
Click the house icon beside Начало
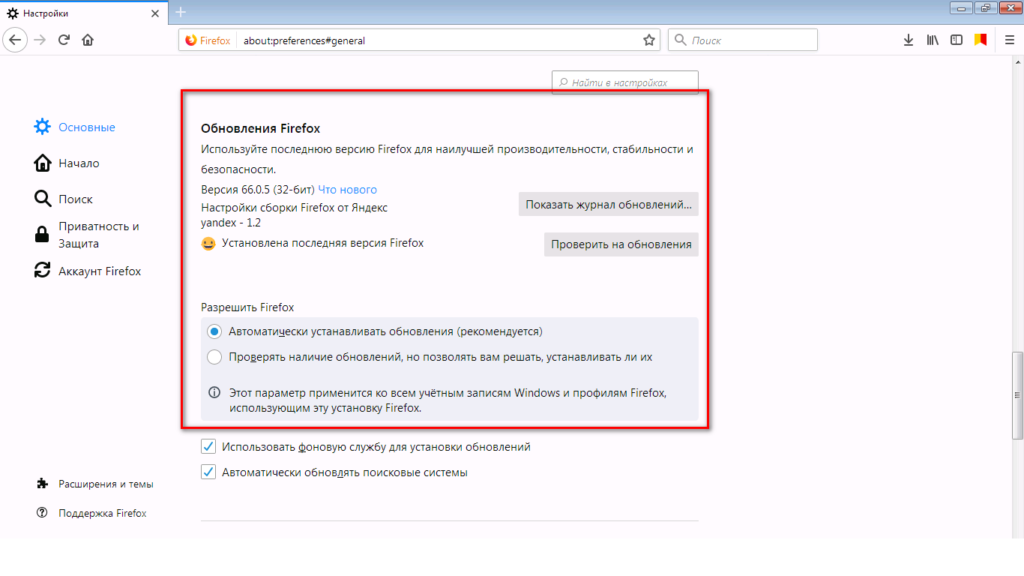42,163
